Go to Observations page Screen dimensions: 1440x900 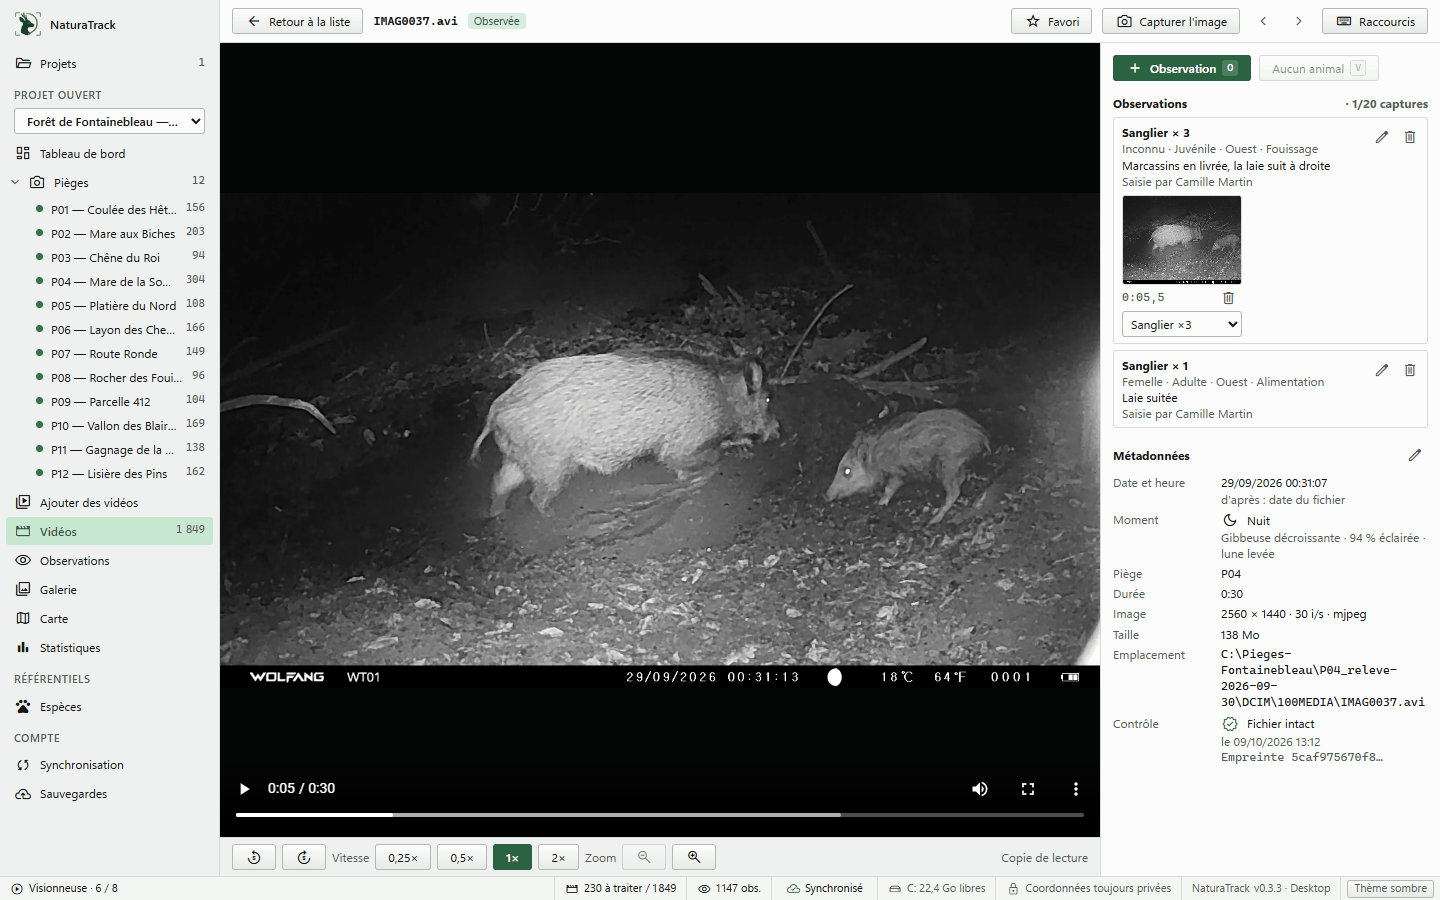pos(110,560)
